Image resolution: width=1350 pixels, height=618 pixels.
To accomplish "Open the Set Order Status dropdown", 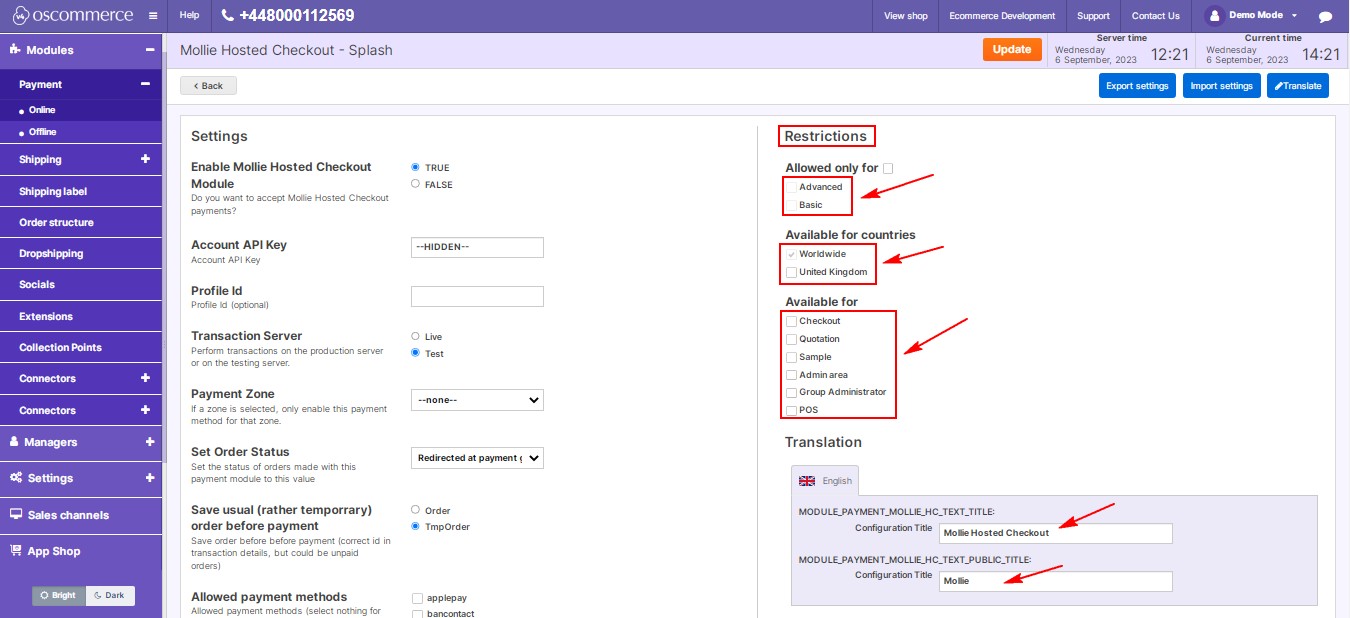I will tap(477, 458).
